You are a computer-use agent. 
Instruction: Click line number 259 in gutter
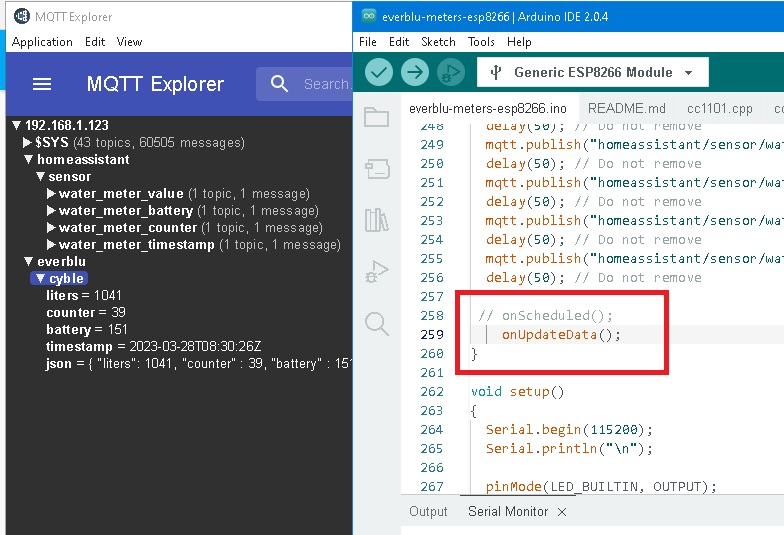tap(432, 334)
